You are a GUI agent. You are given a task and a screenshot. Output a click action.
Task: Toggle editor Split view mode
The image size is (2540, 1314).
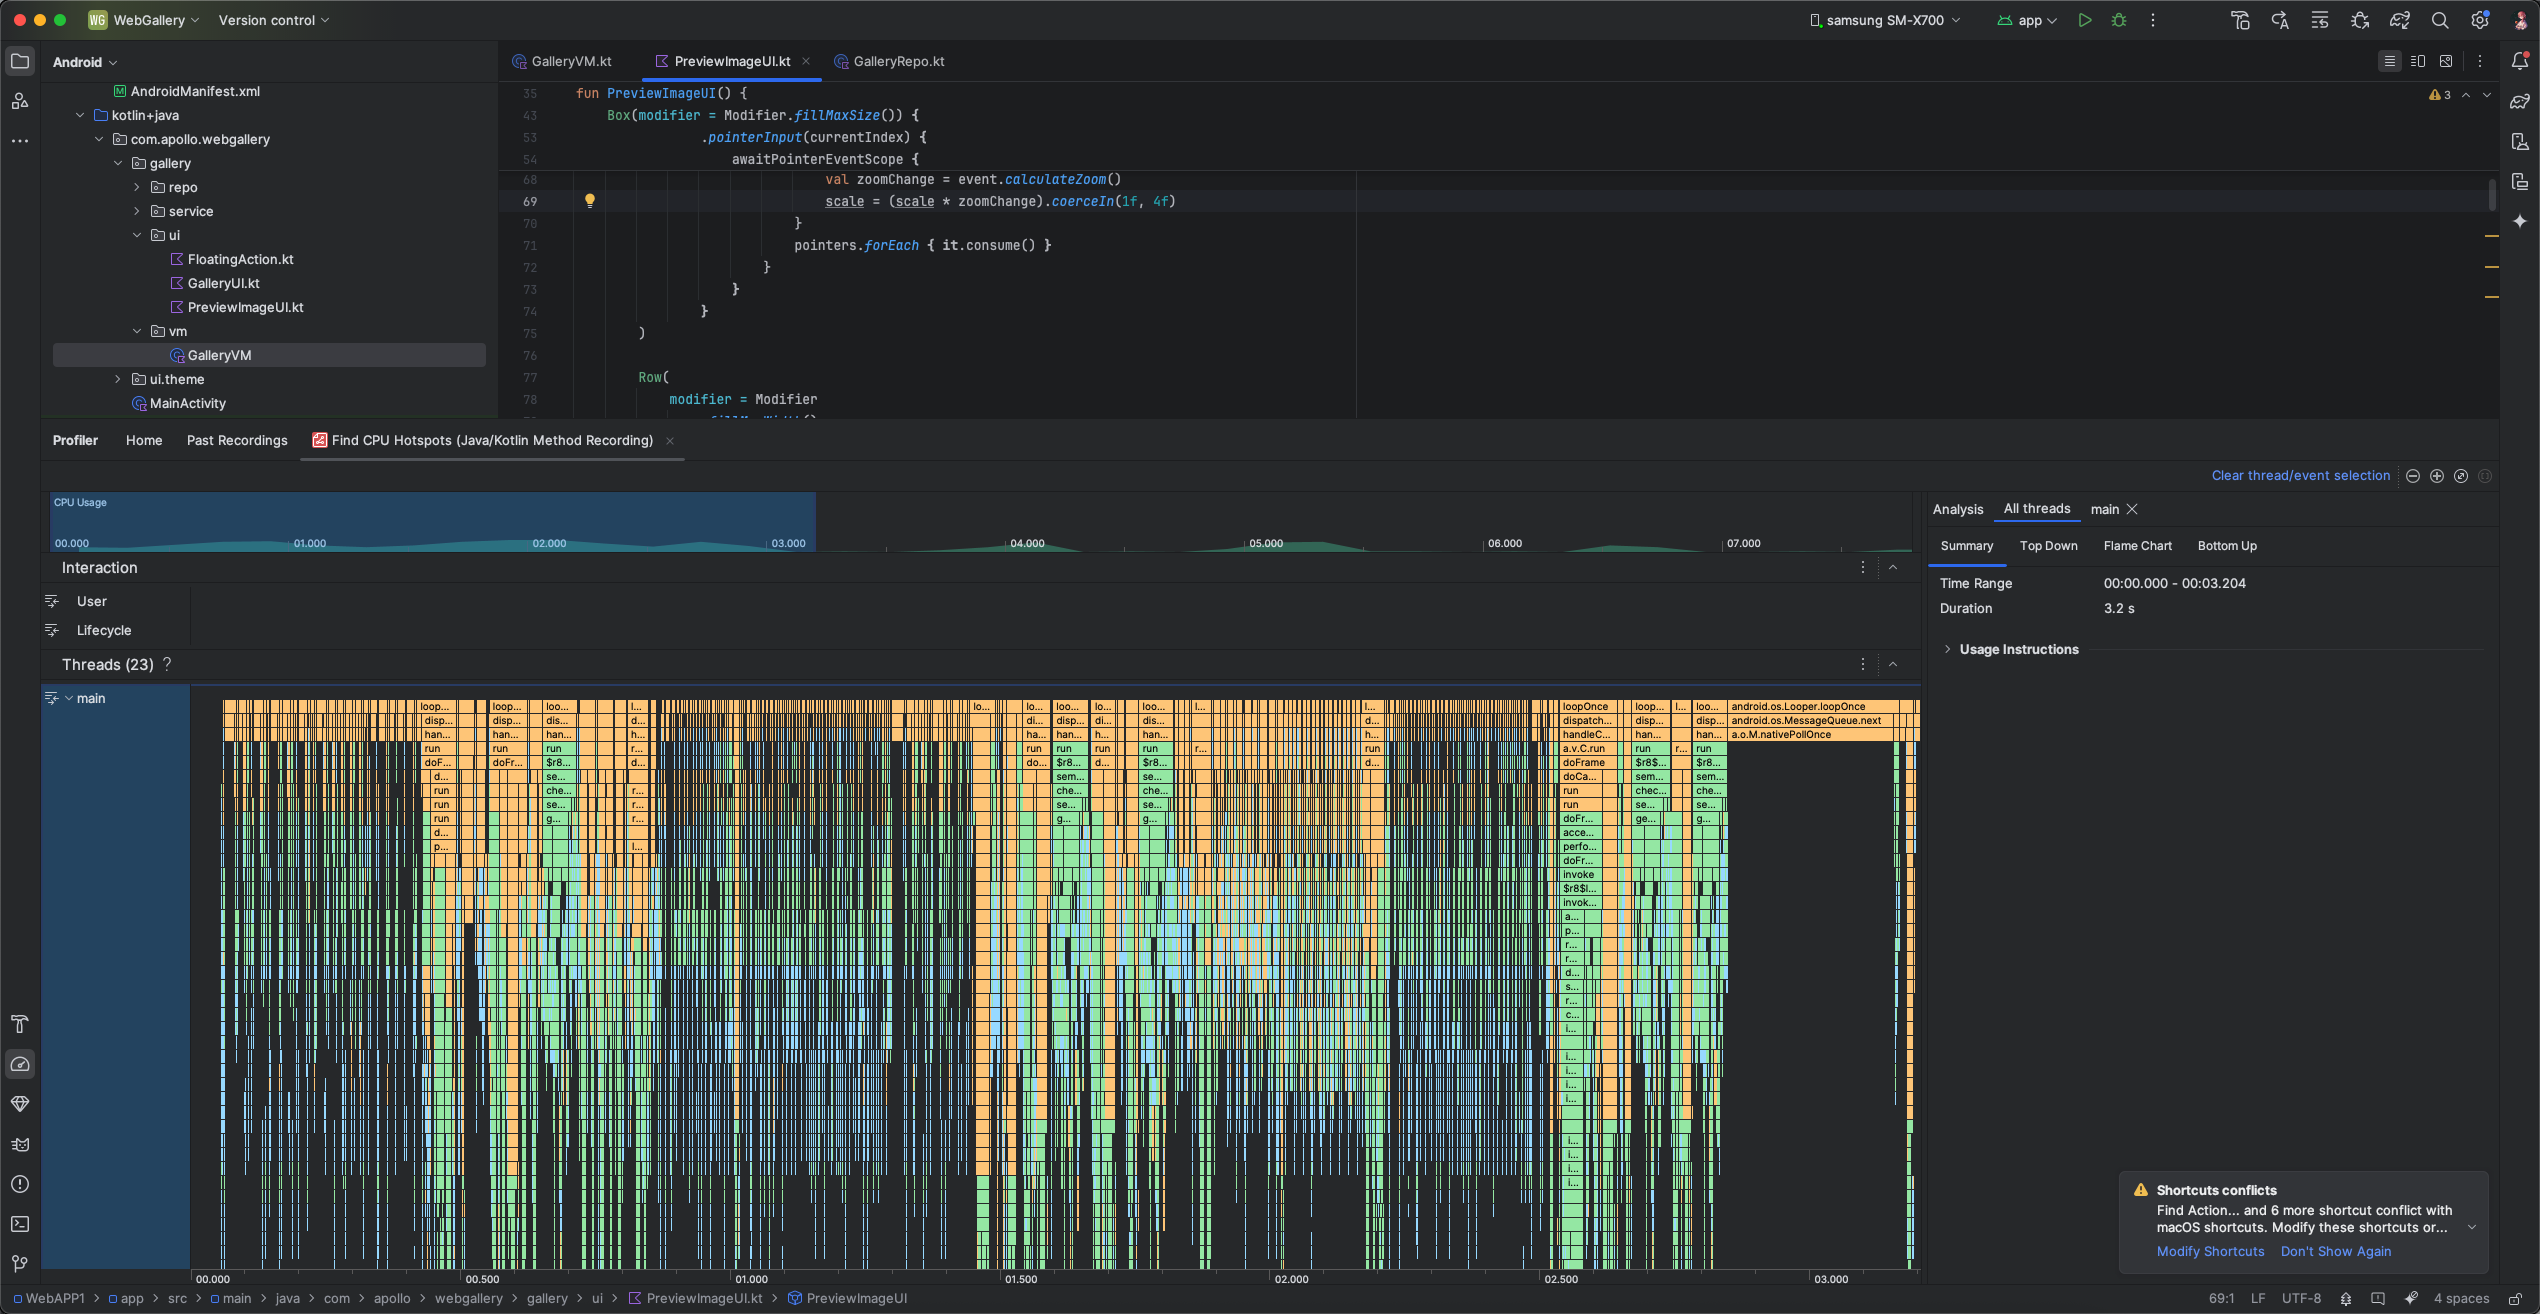tap(2418, 61)
